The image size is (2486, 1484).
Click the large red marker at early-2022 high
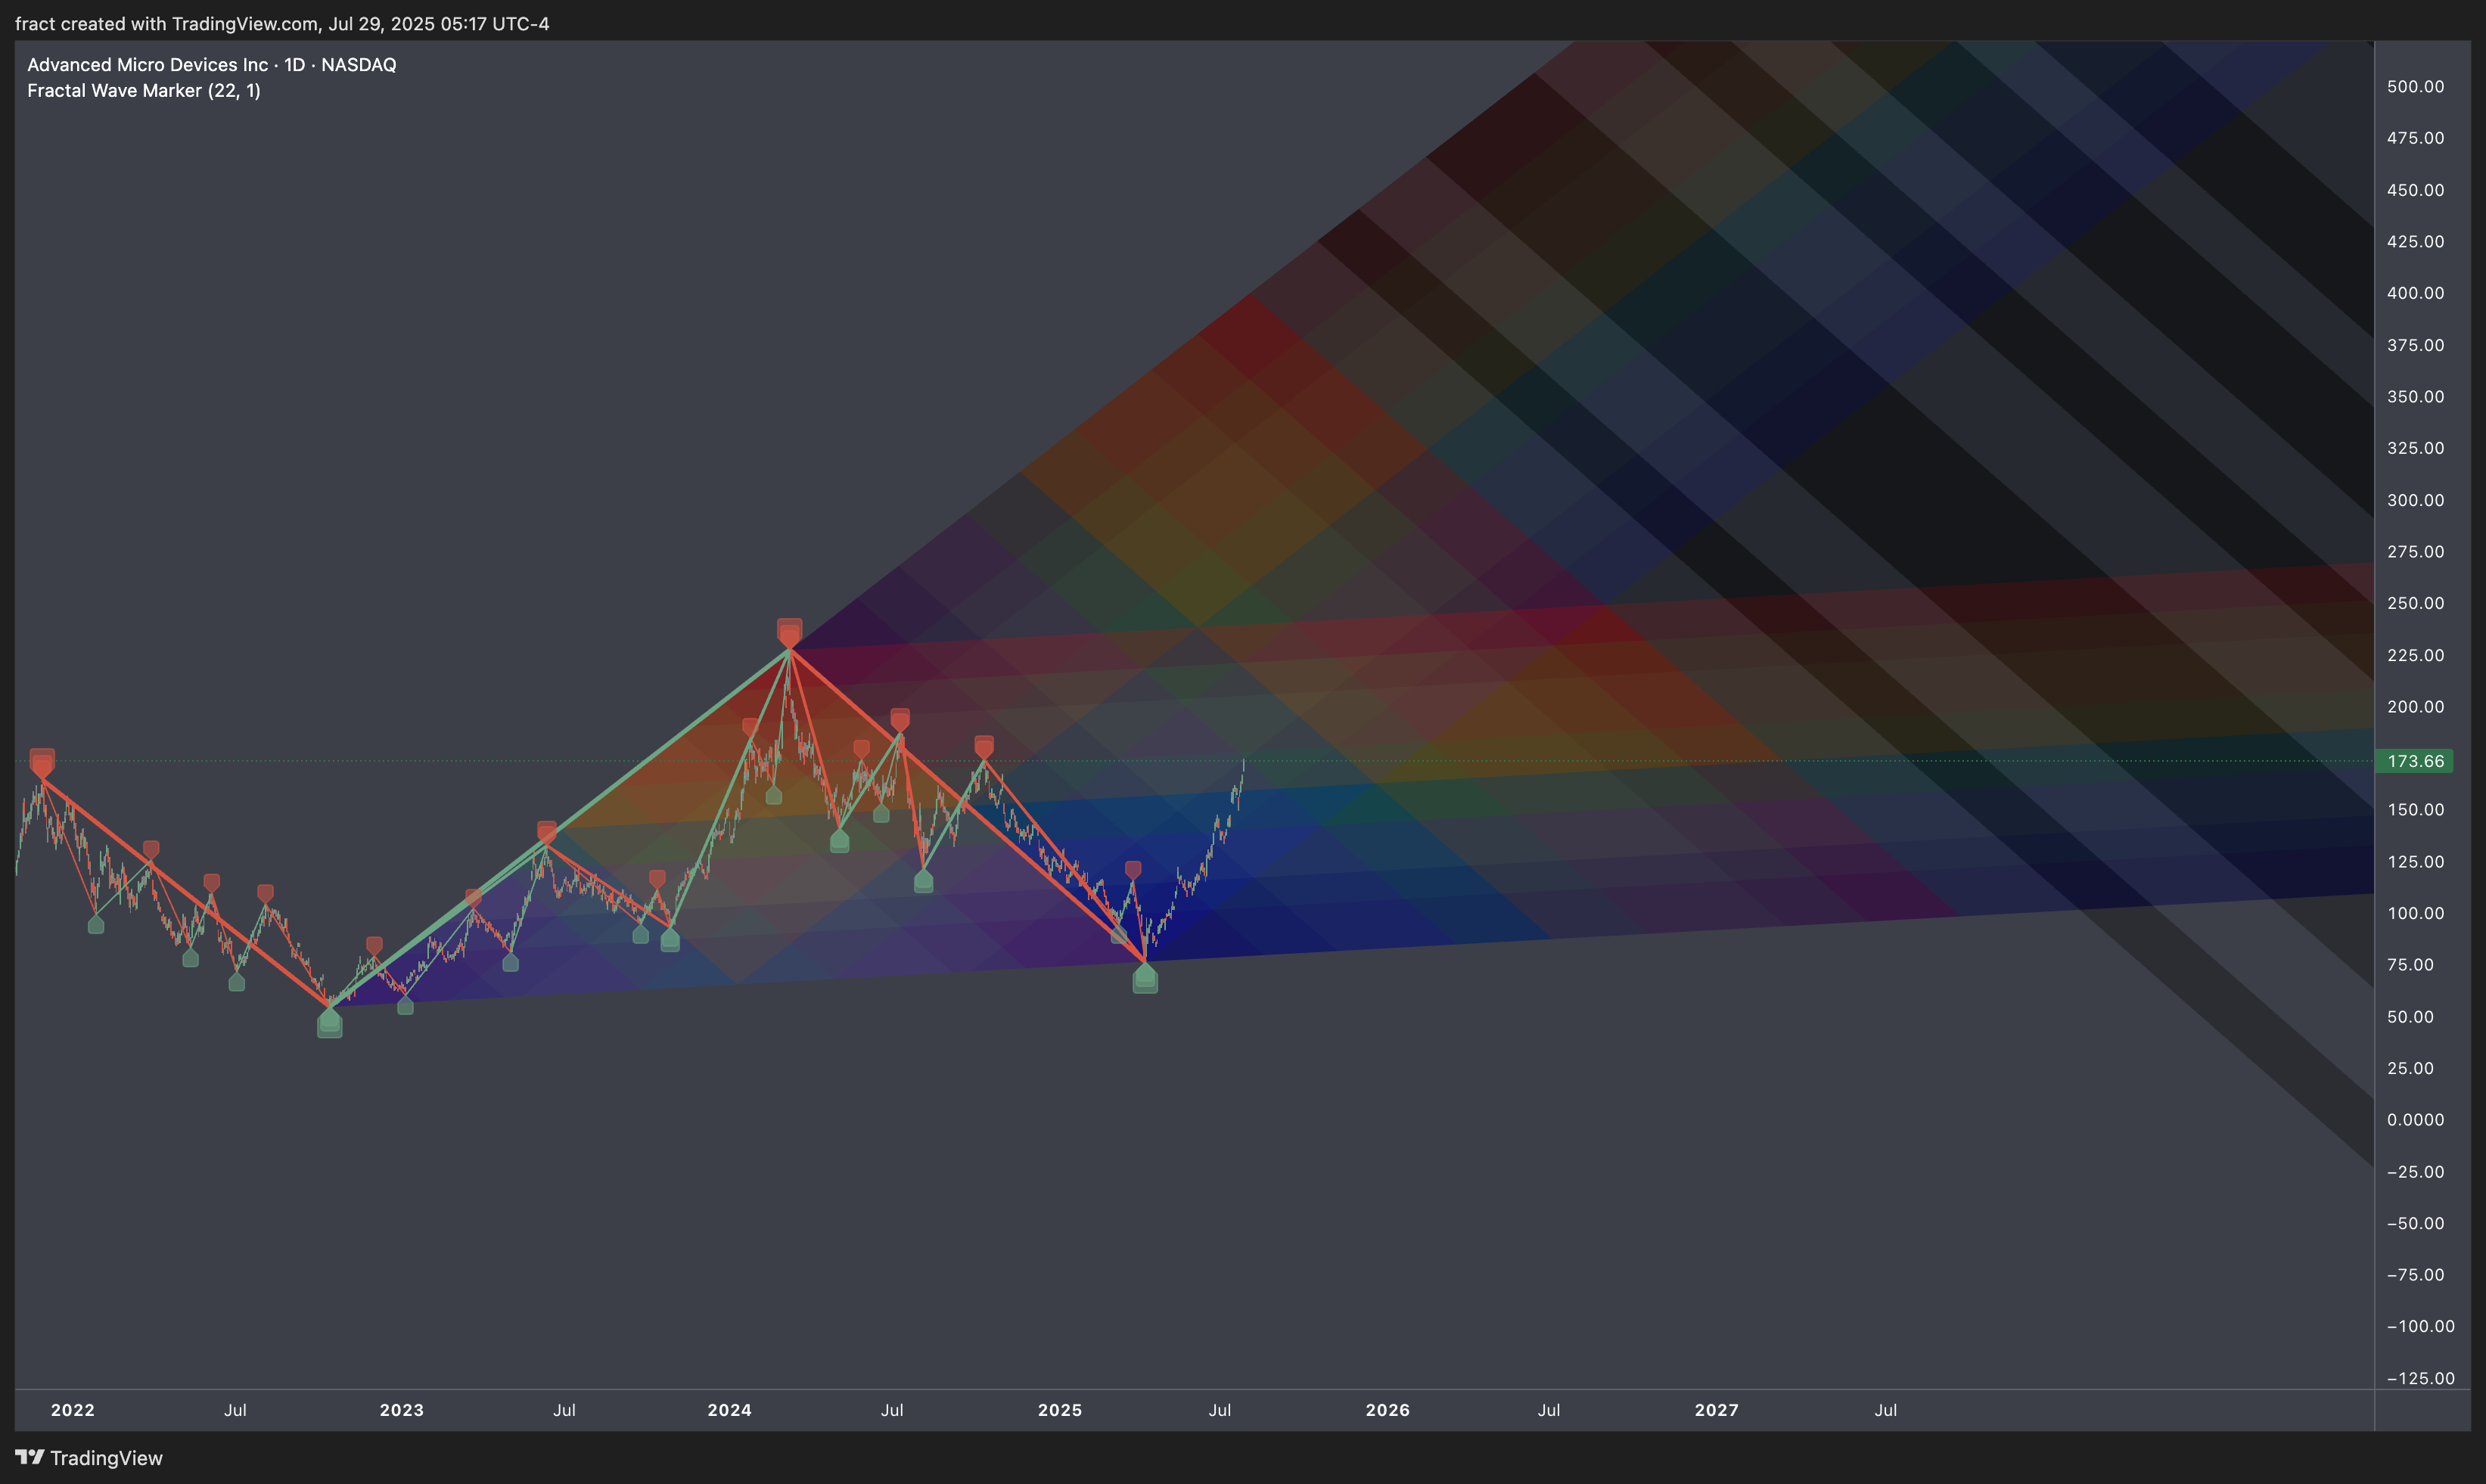coord(42,763)
